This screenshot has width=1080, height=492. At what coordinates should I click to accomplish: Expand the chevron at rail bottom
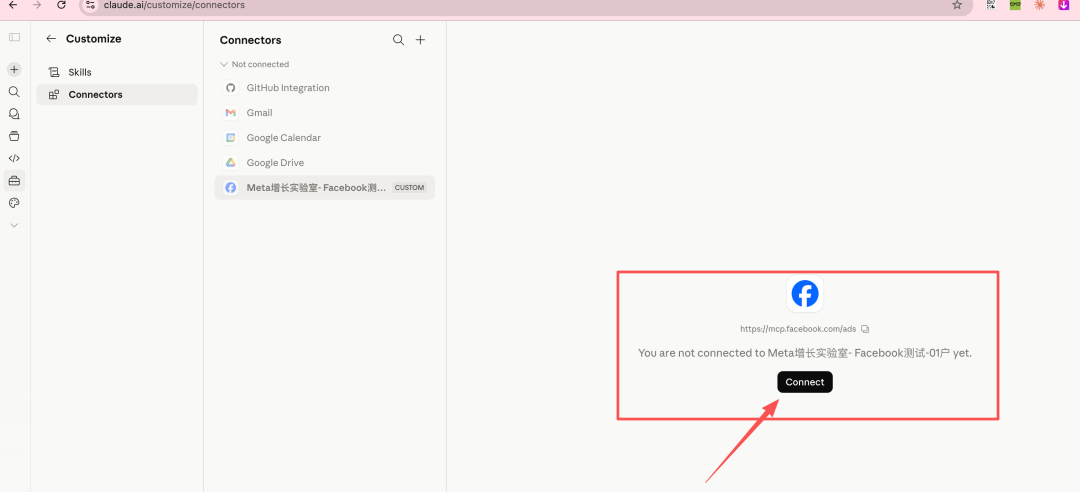click(14, 225)
